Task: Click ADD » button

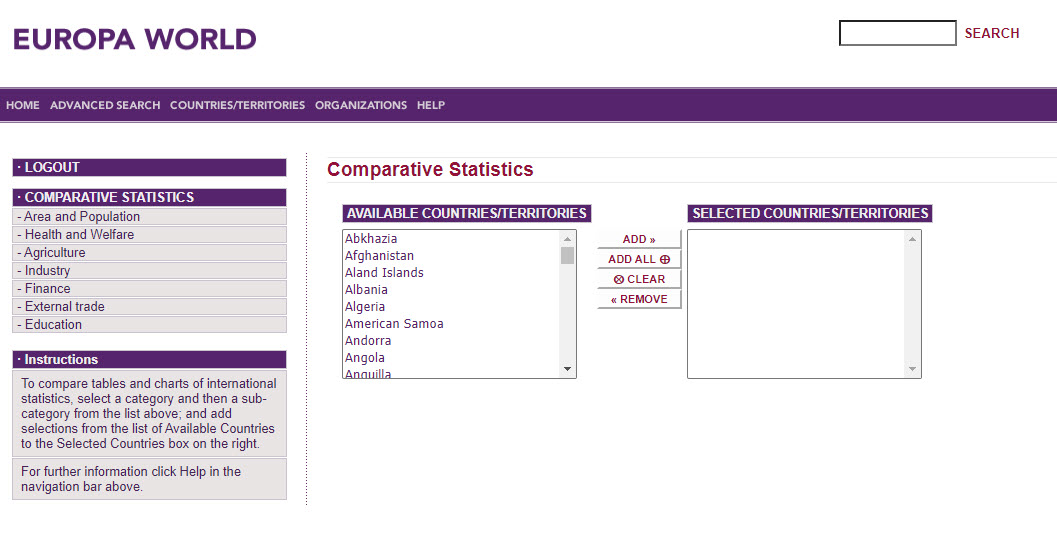Action: click(639, 239)
